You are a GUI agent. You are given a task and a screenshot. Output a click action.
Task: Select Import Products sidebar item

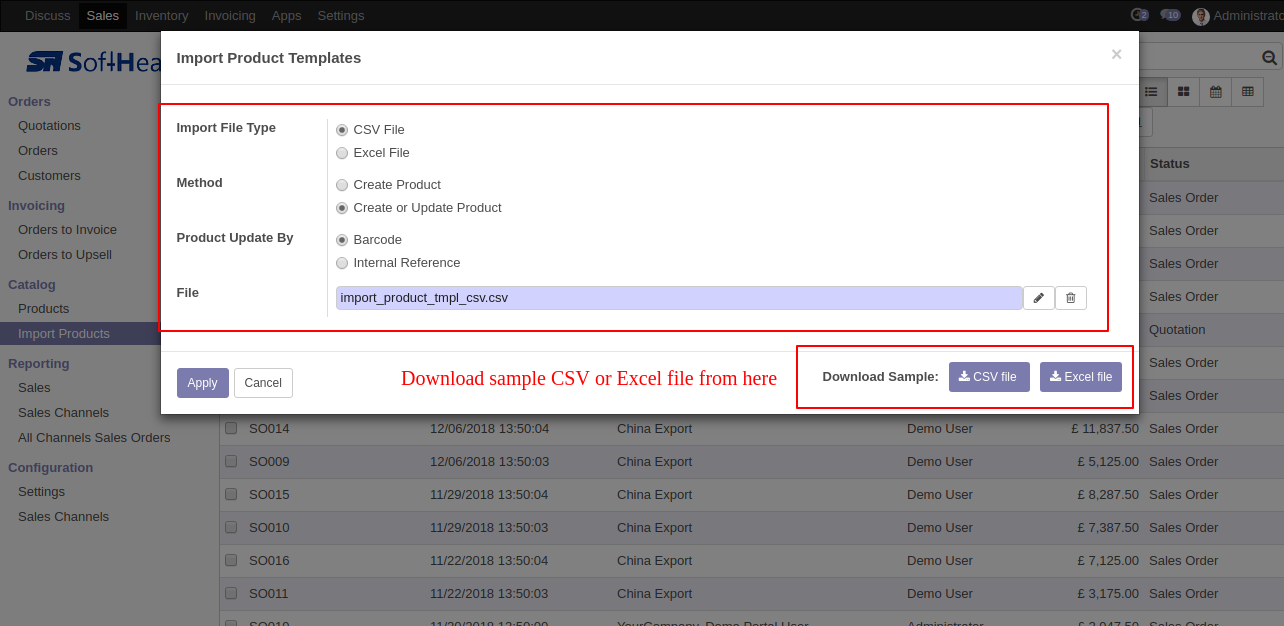(64, 334)
